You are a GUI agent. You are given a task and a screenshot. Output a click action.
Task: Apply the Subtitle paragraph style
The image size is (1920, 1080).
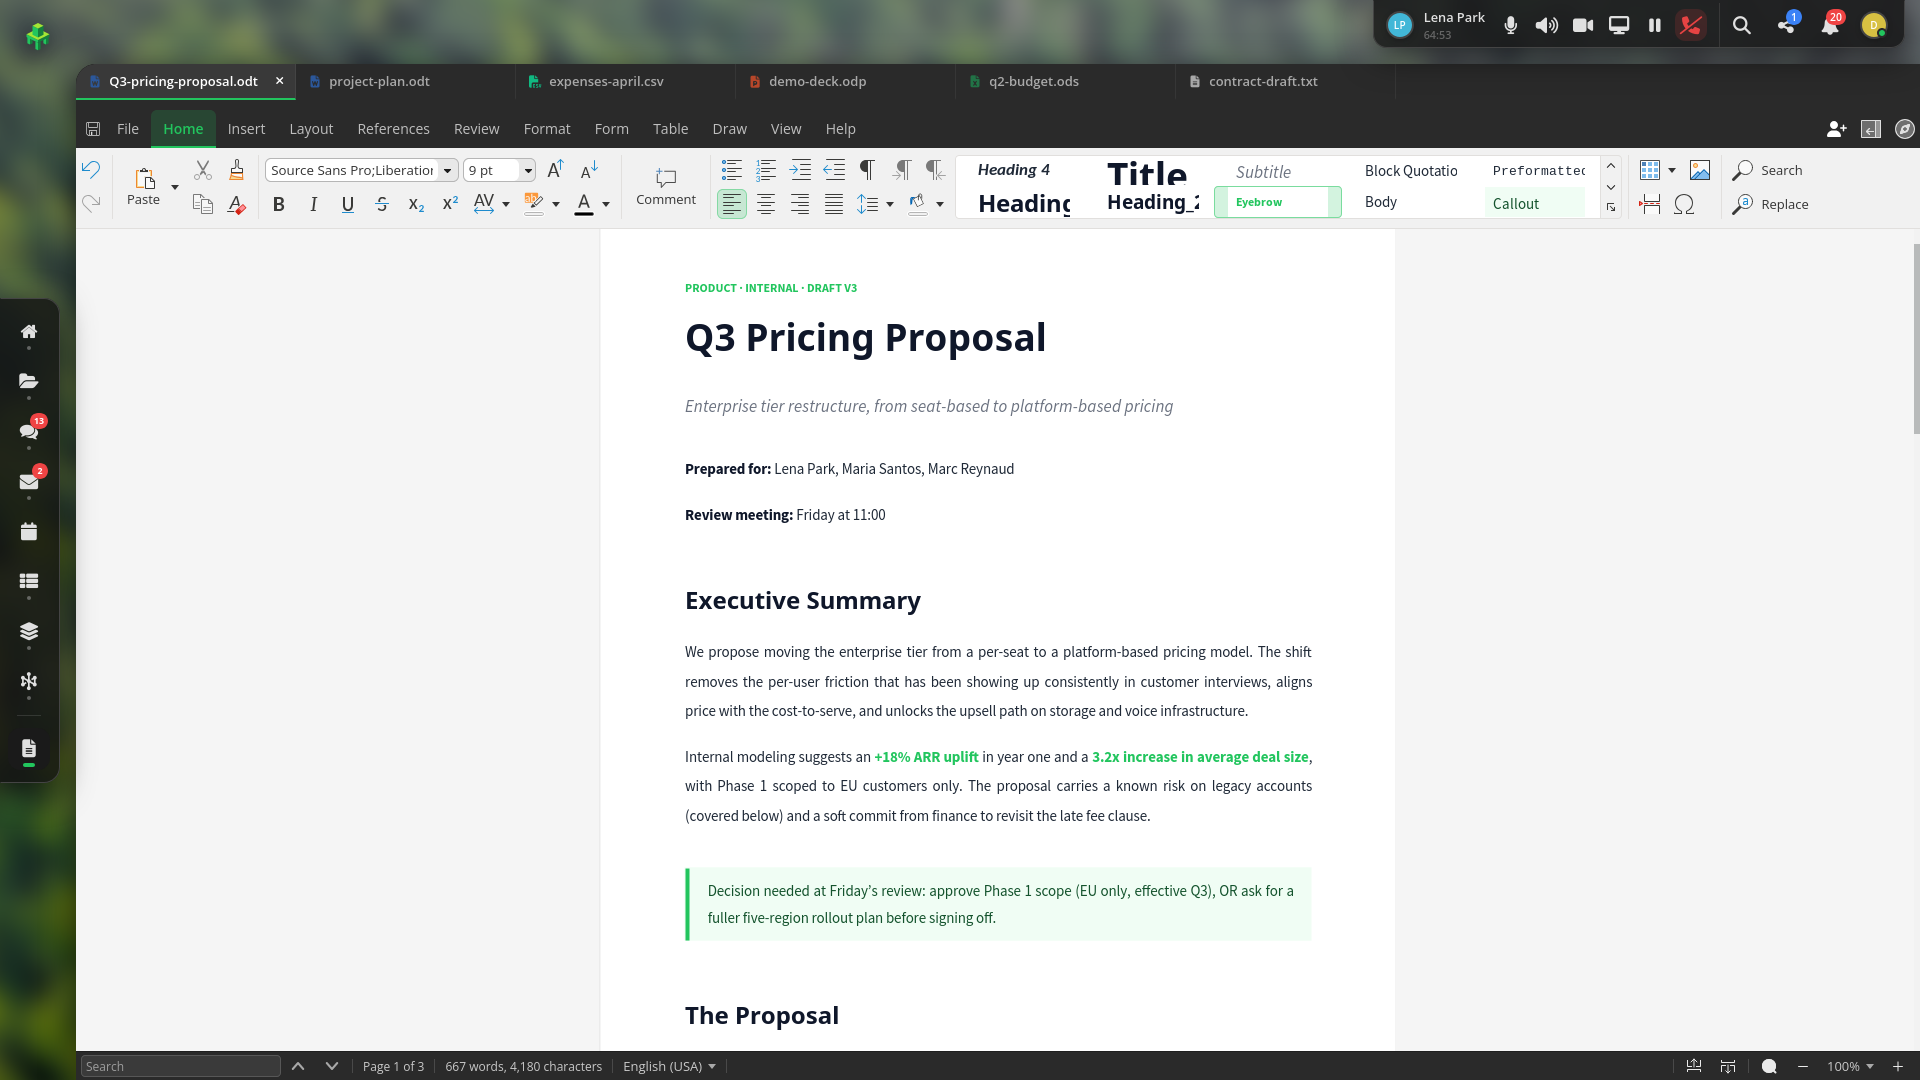pyautogui.click(x=1263, y=172)
